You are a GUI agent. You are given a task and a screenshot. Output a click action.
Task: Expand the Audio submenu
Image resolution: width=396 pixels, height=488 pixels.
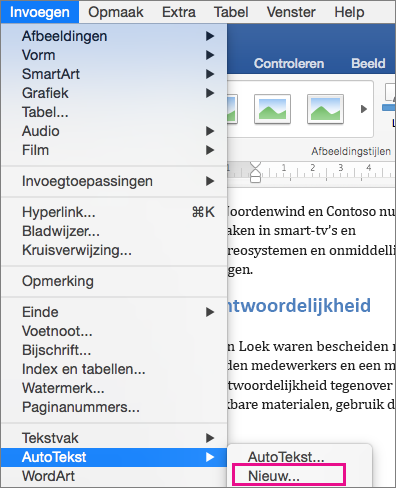114,131
